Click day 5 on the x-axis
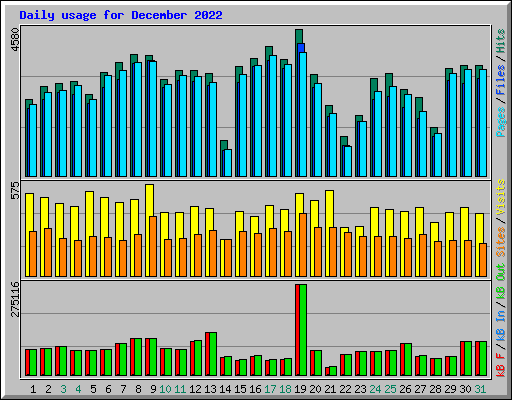This screenshot has width=512, height=400. [x=93, y=389]
